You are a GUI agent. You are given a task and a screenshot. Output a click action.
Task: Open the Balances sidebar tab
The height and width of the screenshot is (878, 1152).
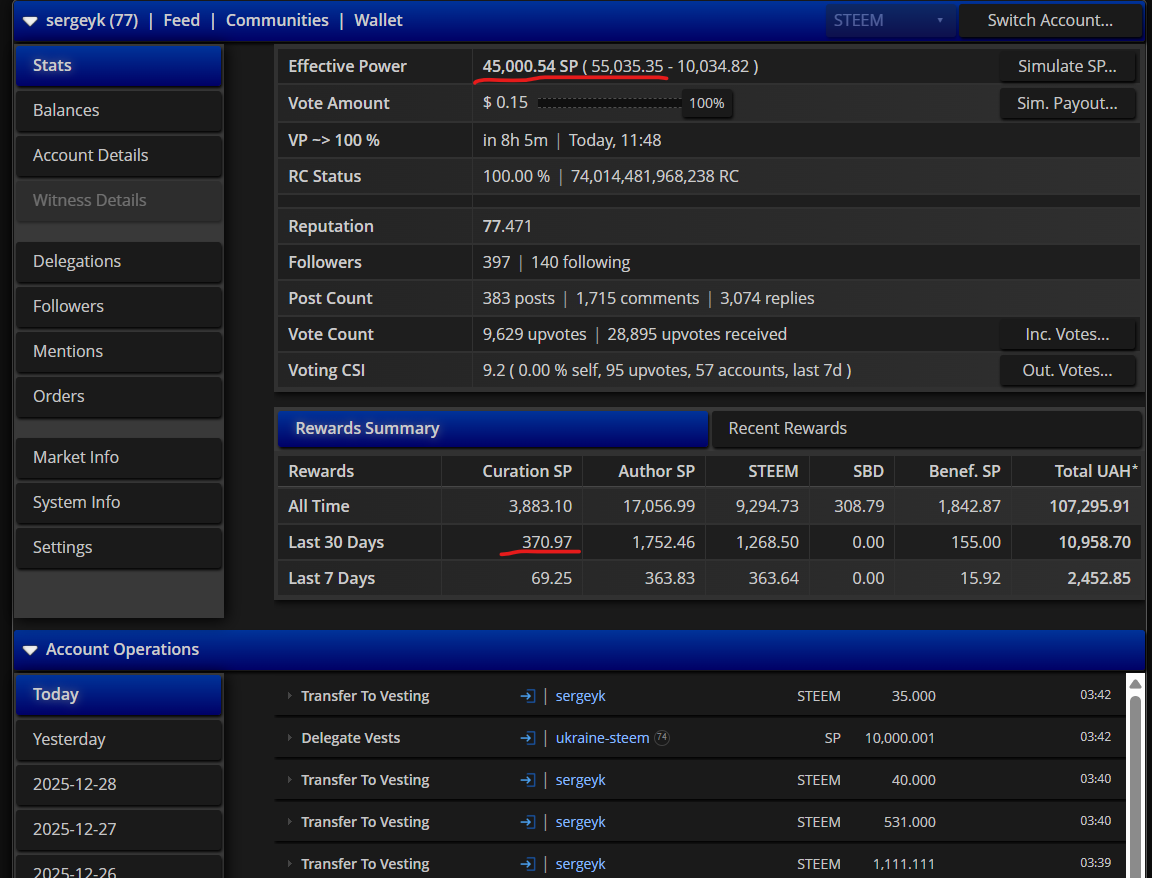coord(119,110)
